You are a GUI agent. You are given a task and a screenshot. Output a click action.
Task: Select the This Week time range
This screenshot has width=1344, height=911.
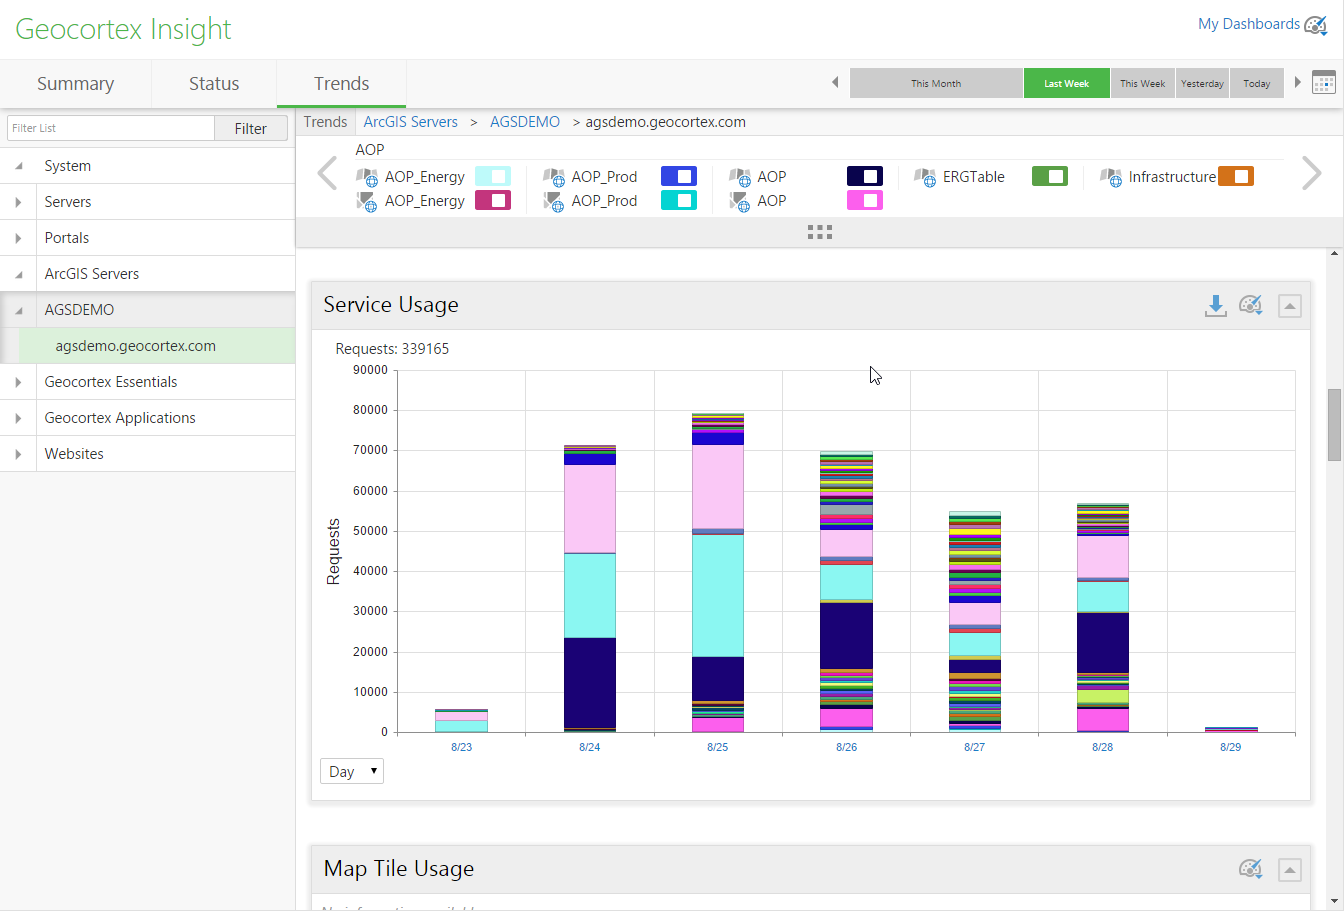coord(1142,83)
